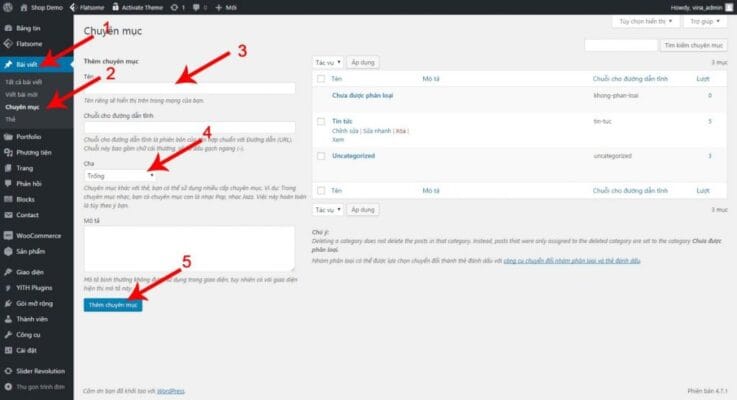Click the Tìm kiếm chuyên mục button
Screen dimensions: 737x400
tap(693, 45)
